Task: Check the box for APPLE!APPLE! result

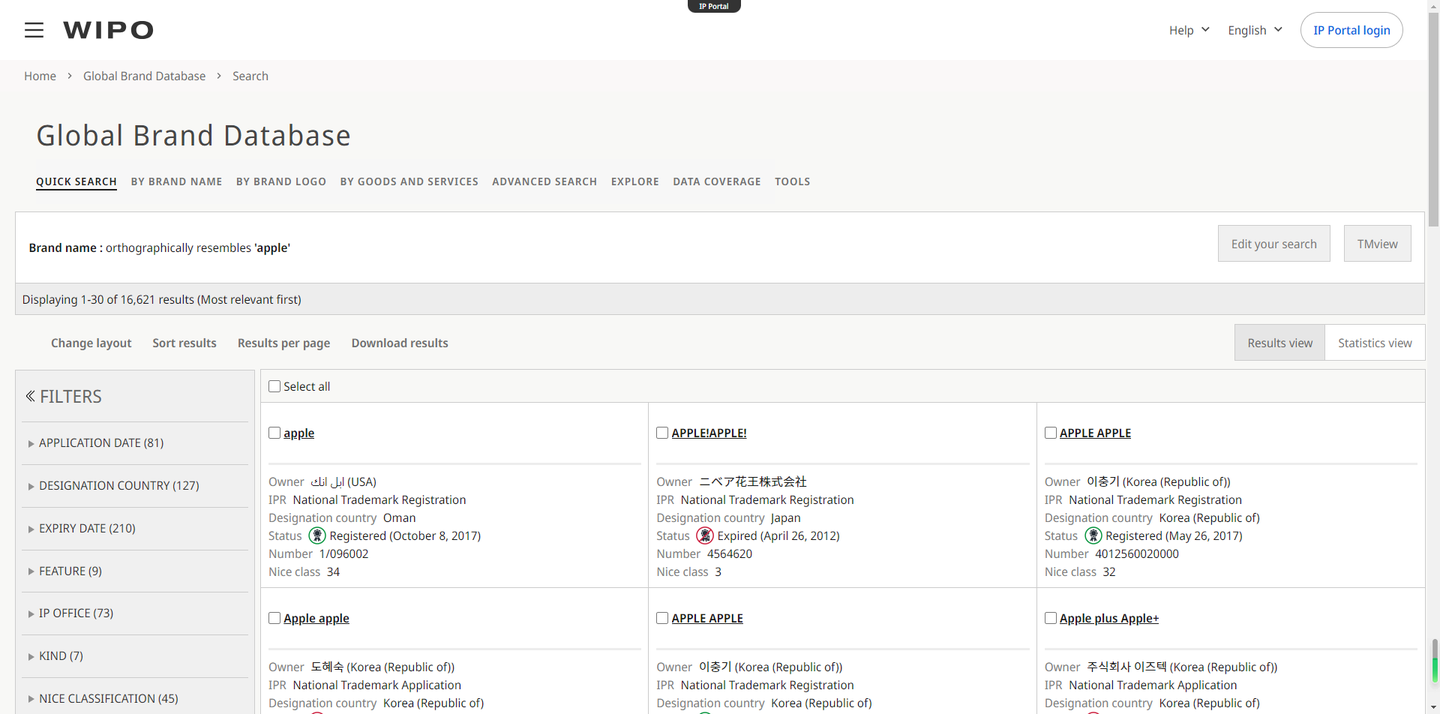Action: [663, 433]
